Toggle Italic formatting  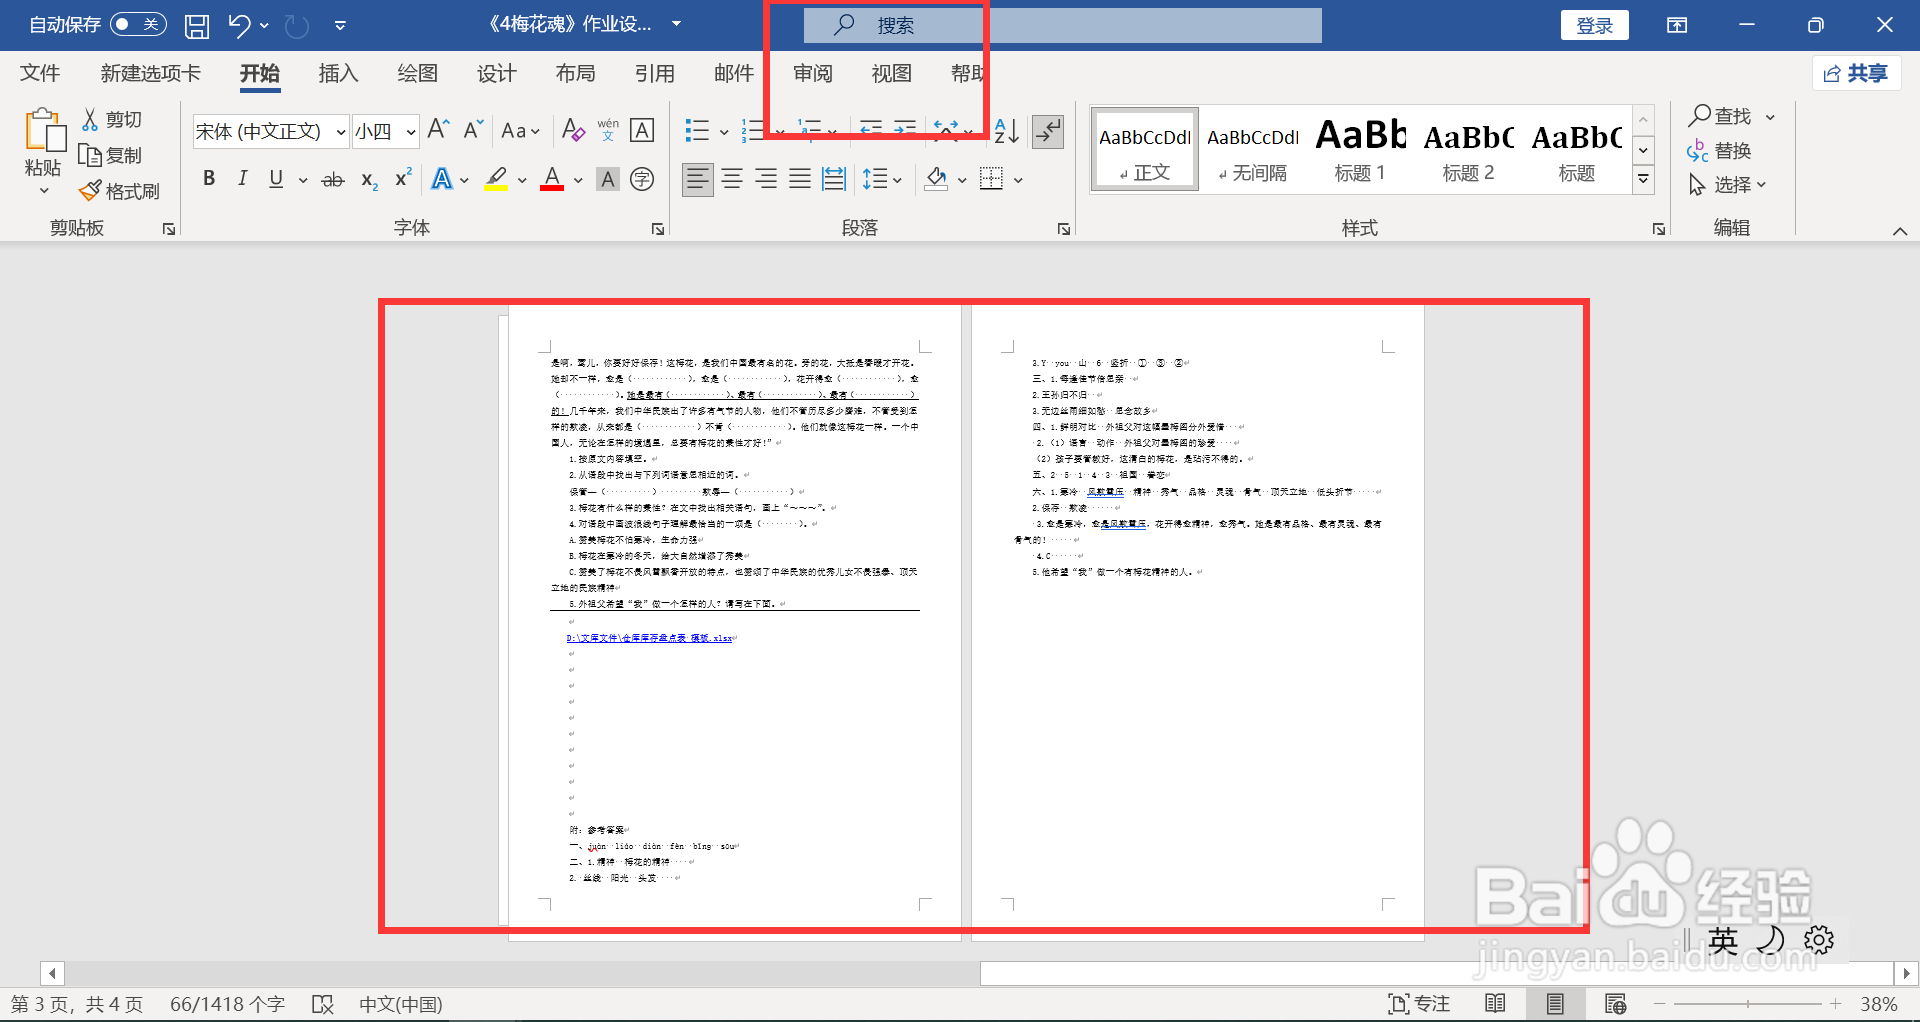coord(242,179)
